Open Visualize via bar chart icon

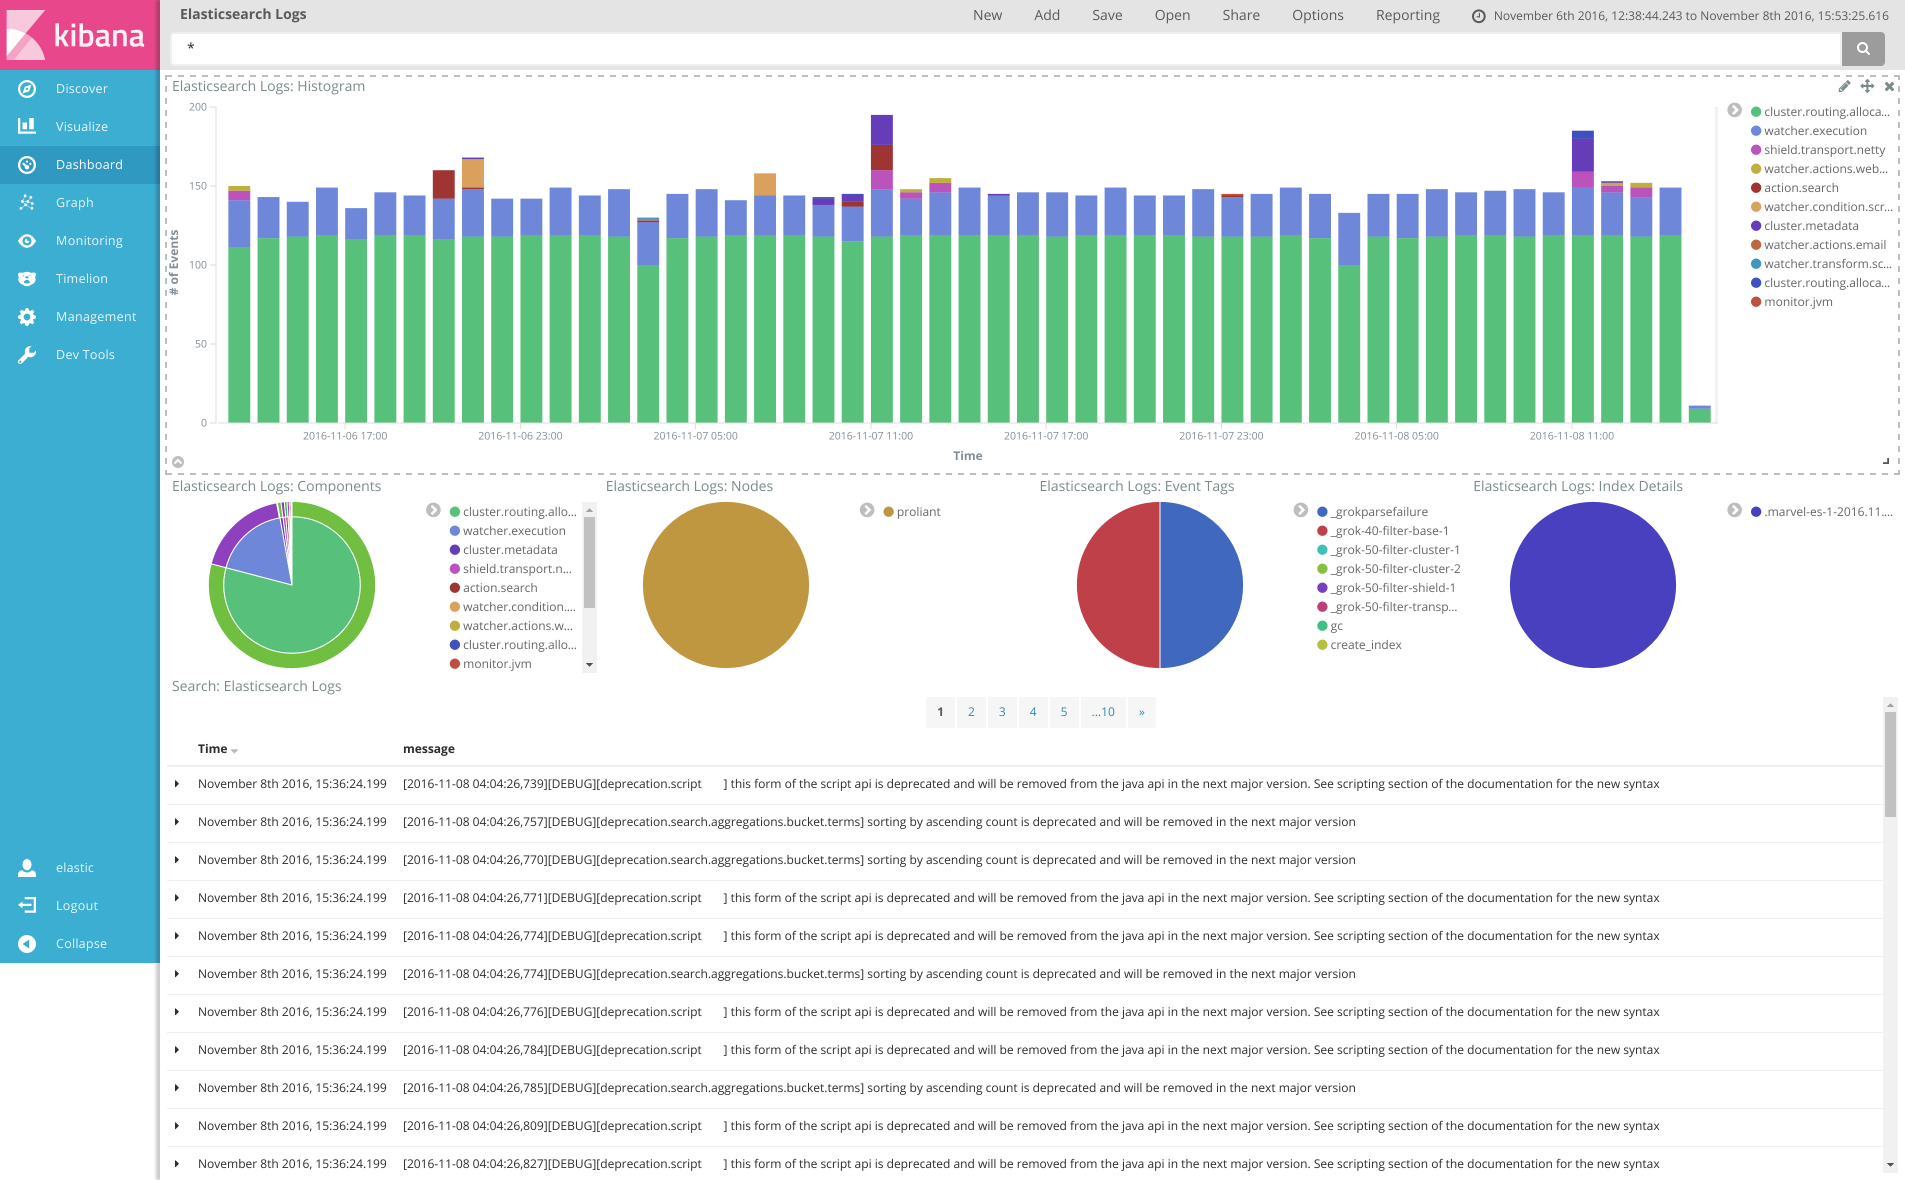27,127
